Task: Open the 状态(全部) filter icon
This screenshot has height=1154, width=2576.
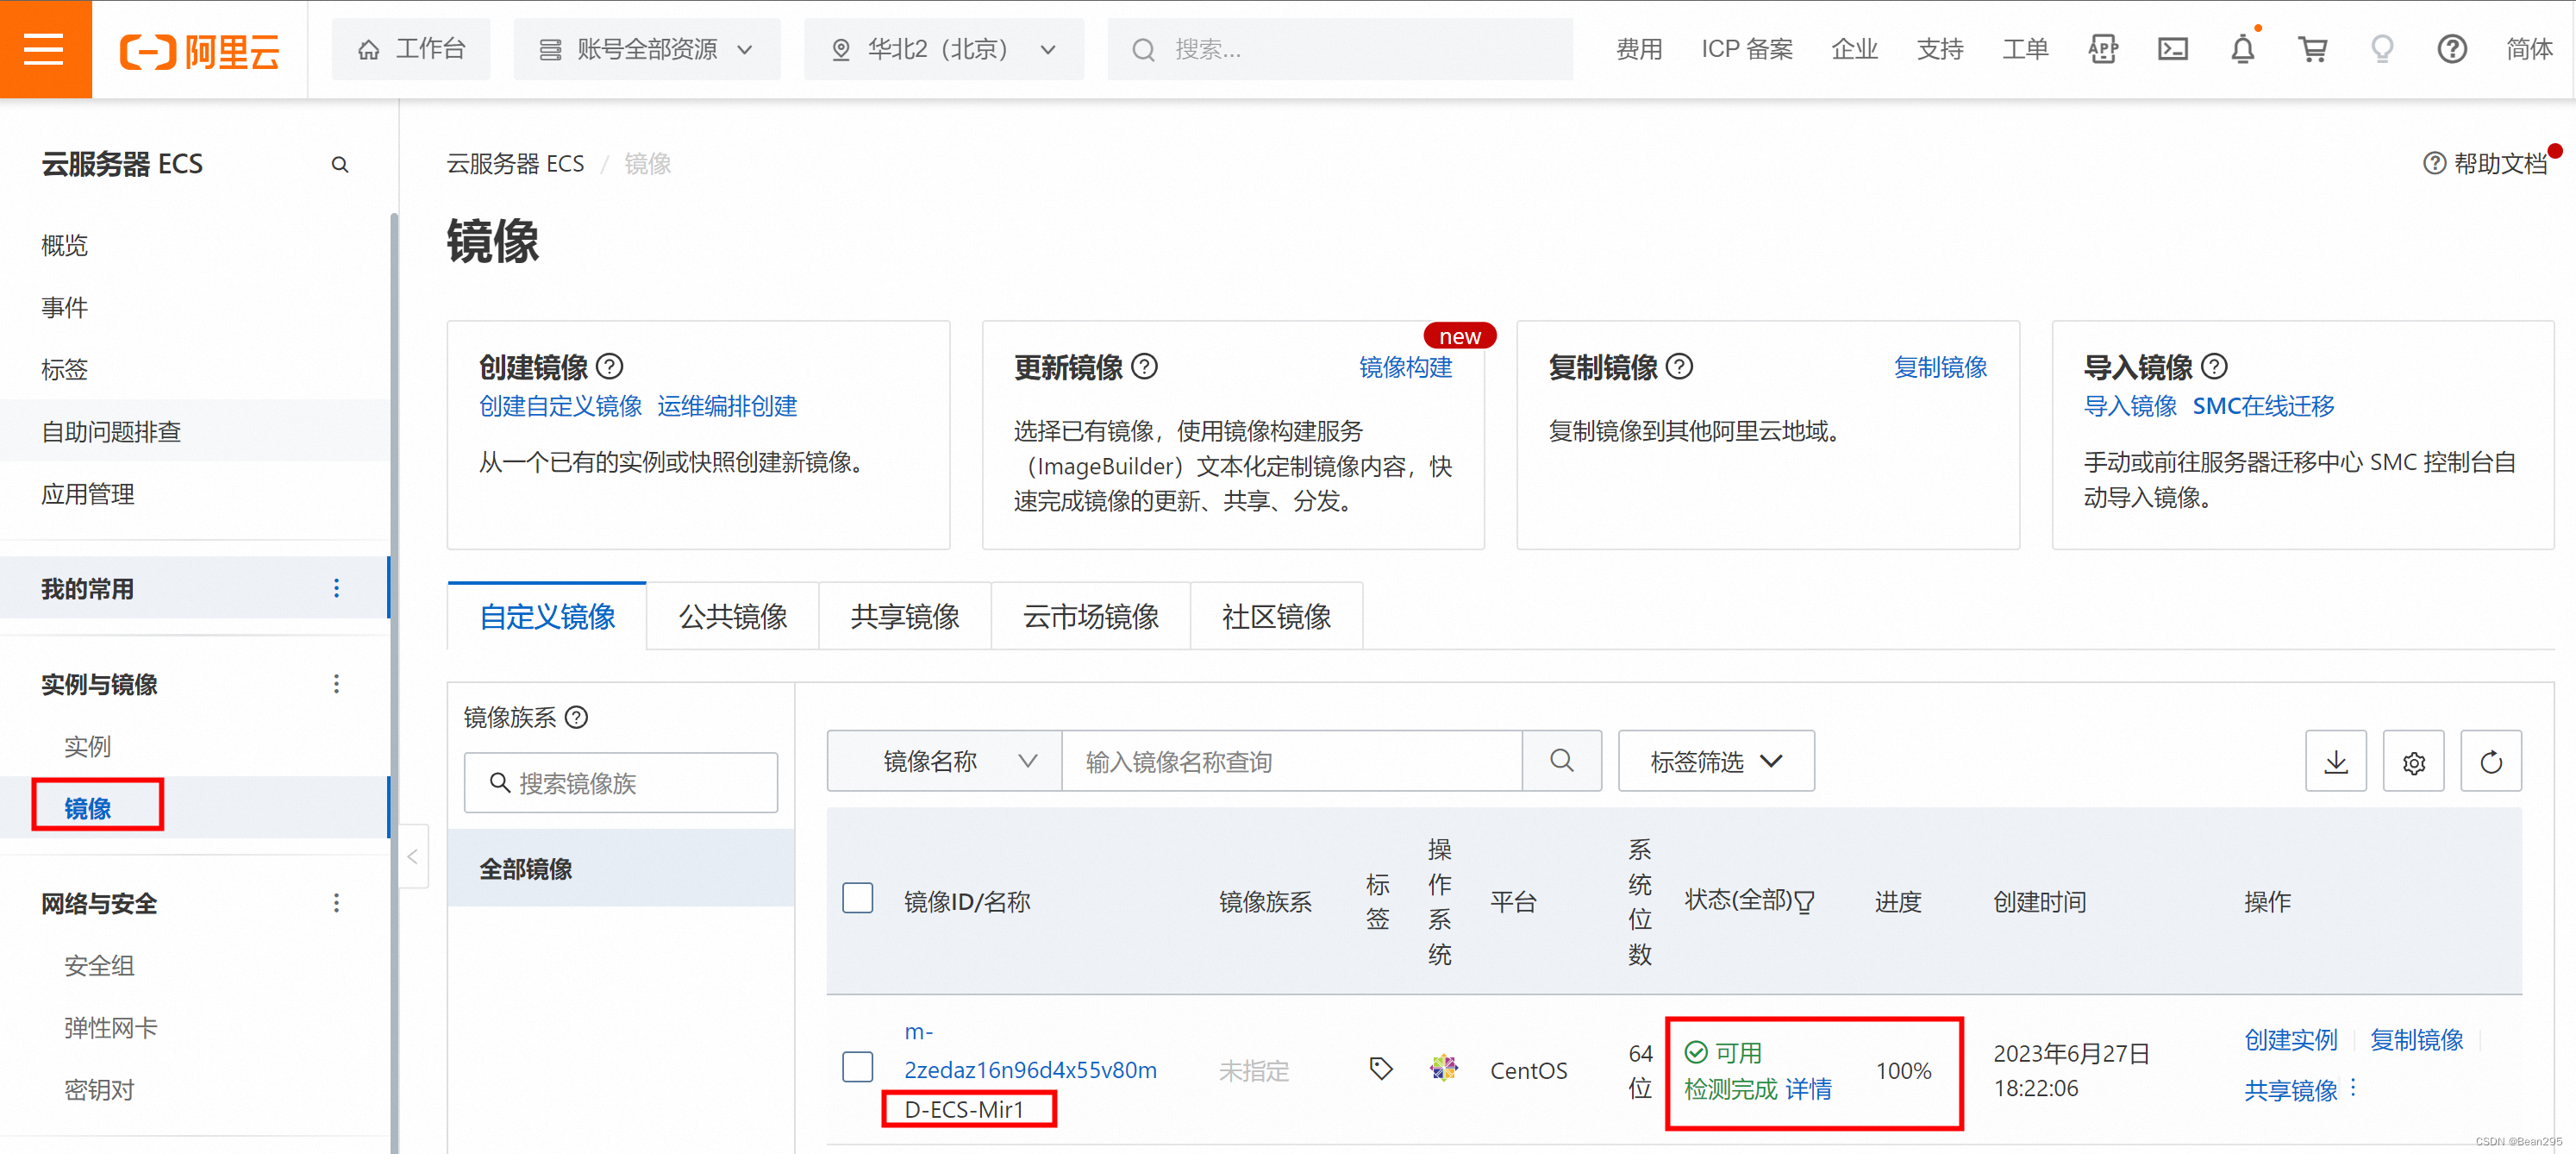Action: pyautogui.click(x=1804, y=903)
